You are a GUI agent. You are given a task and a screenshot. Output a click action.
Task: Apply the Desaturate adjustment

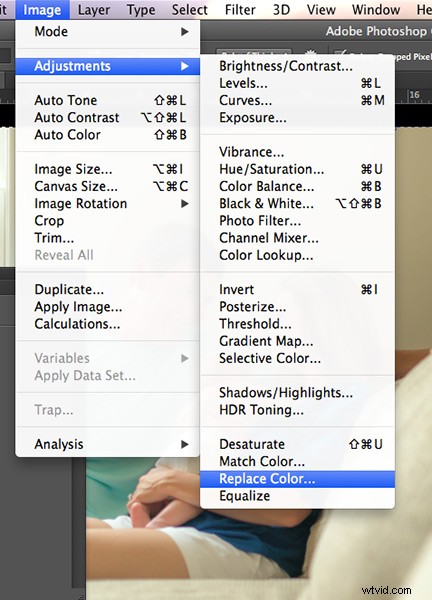point(297,444)
